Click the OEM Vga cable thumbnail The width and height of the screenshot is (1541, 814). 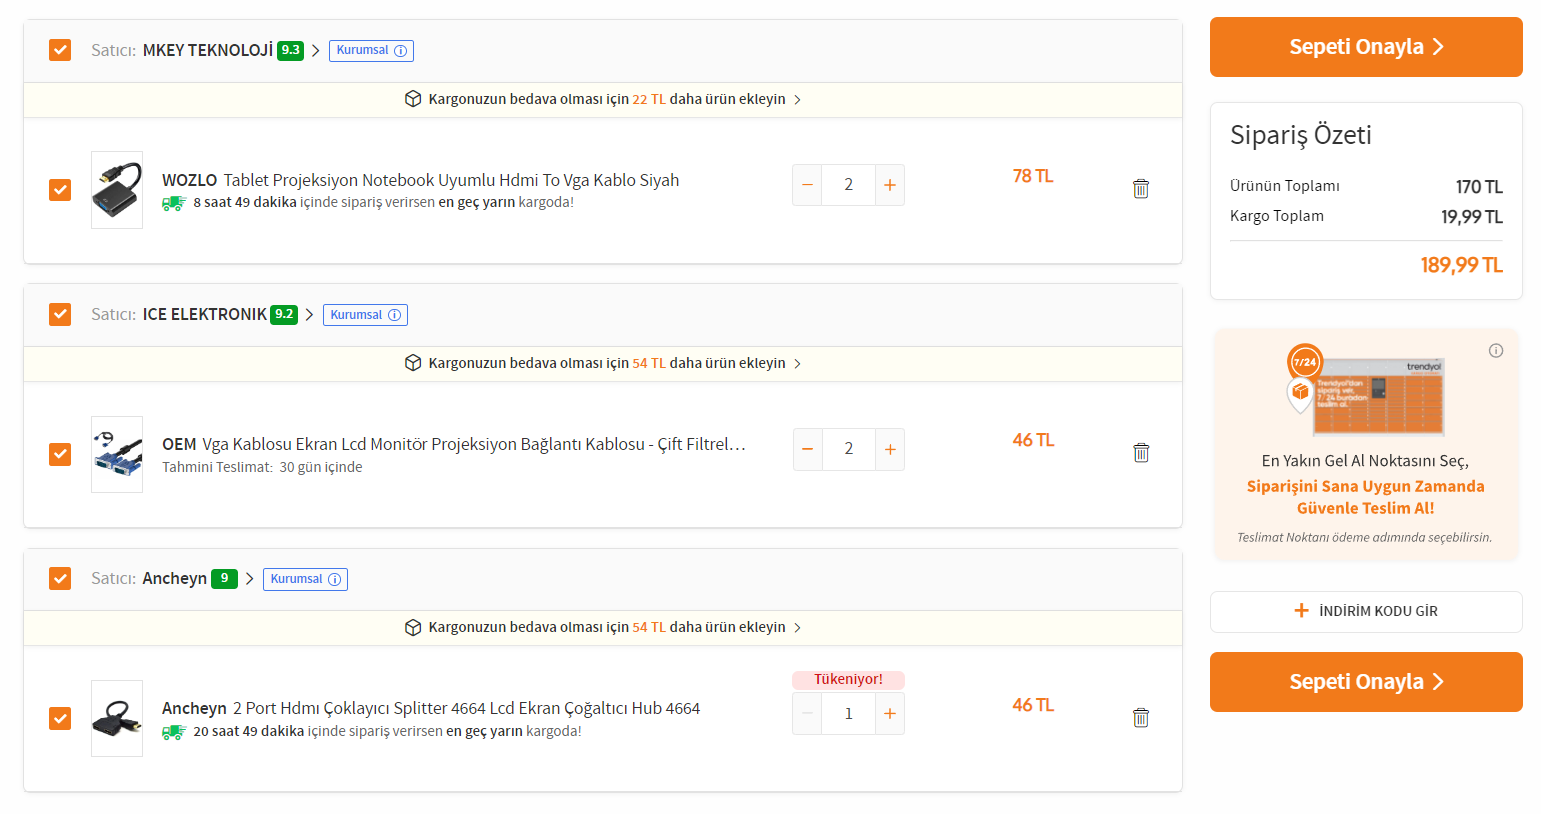click(117, 454)
